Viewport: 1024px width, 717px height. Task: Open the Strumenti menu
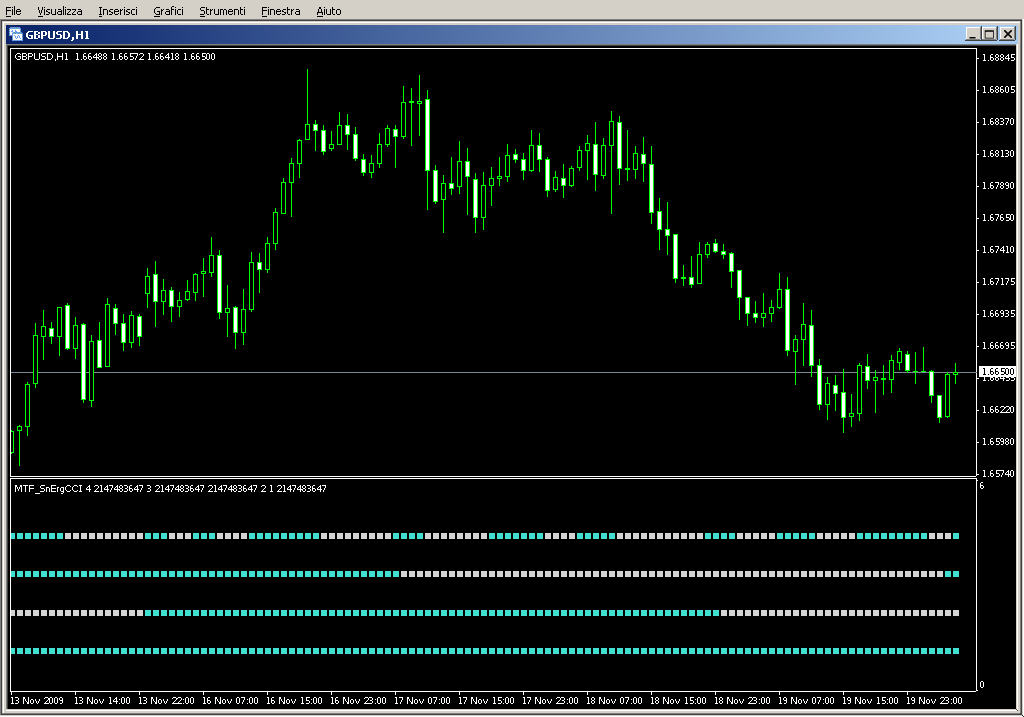point(222,11)
